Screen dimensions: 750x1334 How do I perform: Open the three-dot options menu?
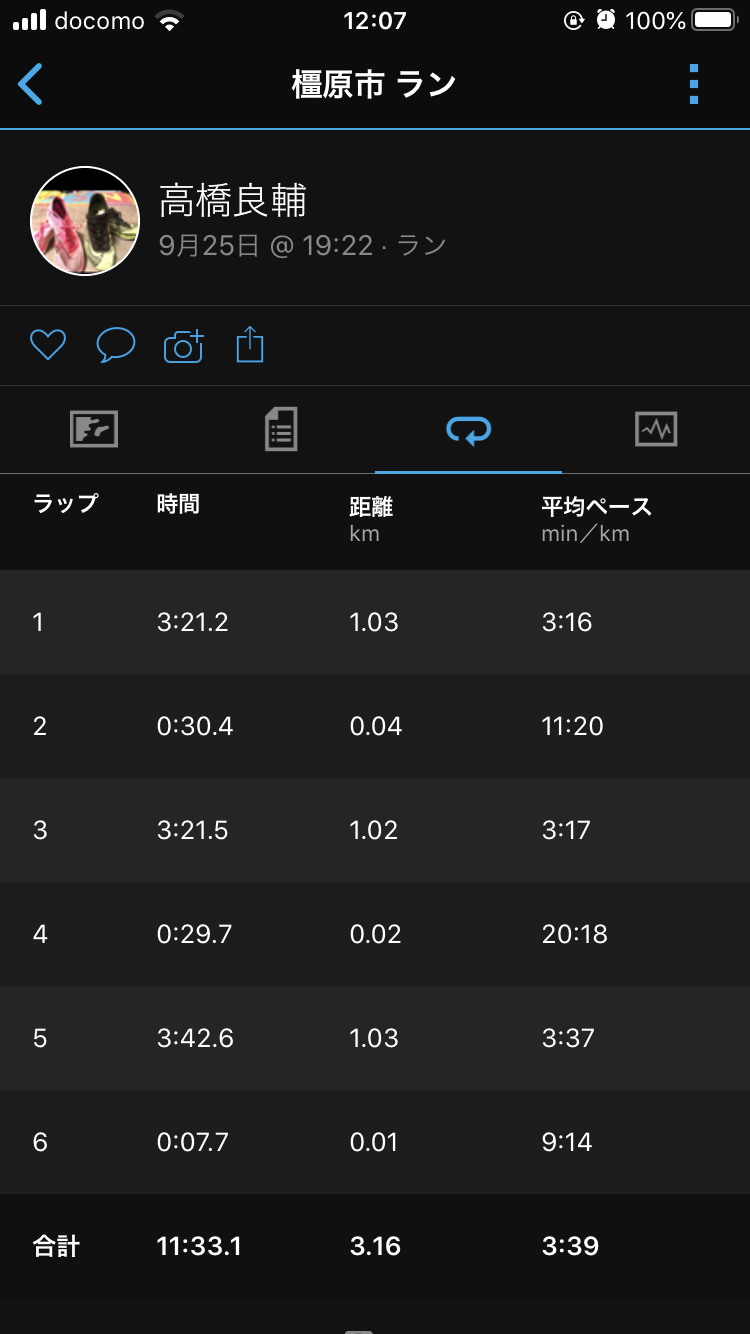pos(694,85)
